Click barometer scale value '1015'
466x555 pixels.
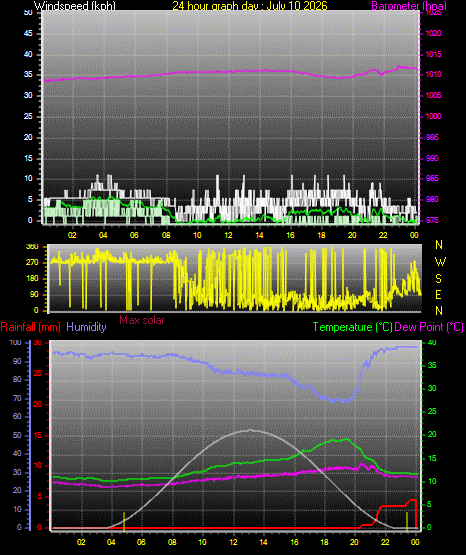point(433,54)
